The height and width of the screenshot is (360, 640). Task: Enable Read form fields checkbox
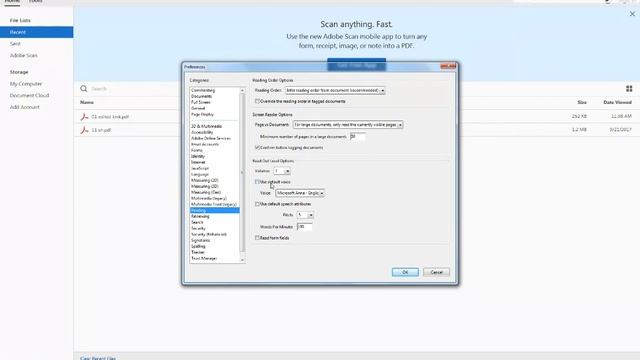pyautogui.click(x=257, y=238)
